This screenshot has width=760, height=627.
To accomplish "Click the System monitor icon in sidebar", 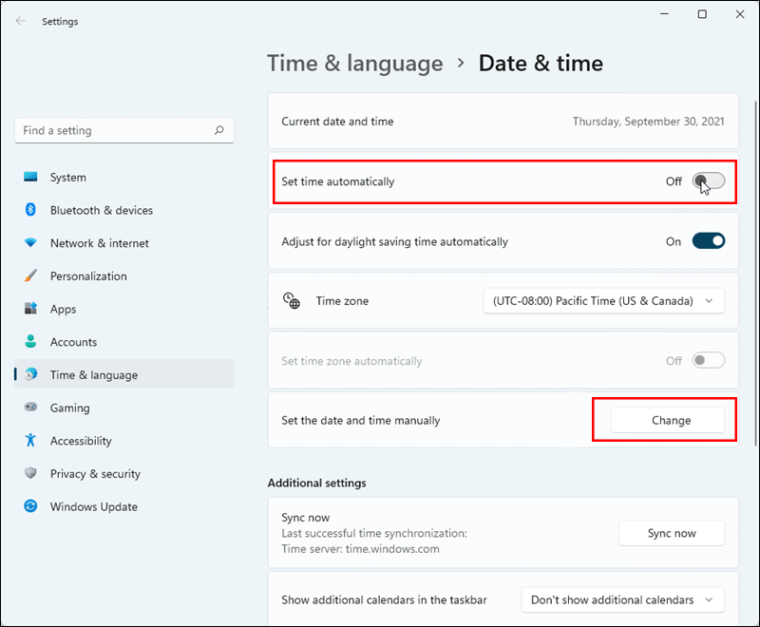I will coord(31,177).
